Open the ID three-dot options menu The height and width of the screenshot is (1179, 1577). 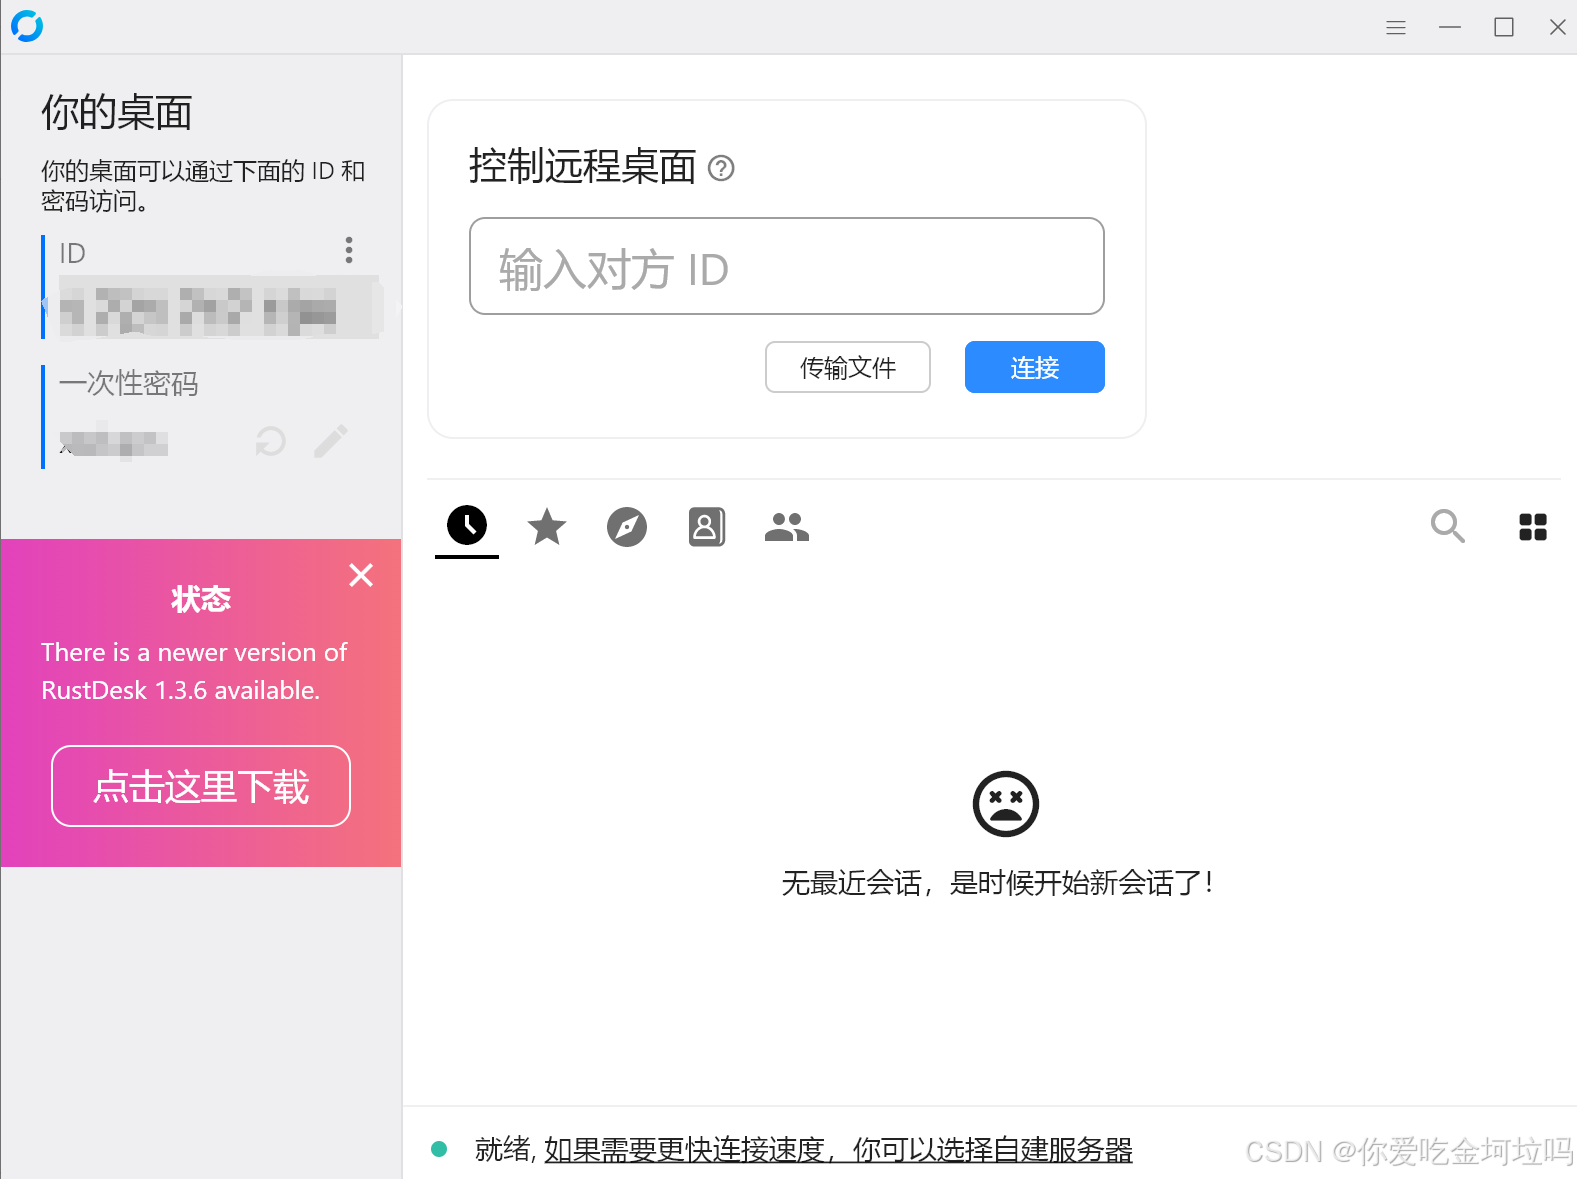pos(349,250)
